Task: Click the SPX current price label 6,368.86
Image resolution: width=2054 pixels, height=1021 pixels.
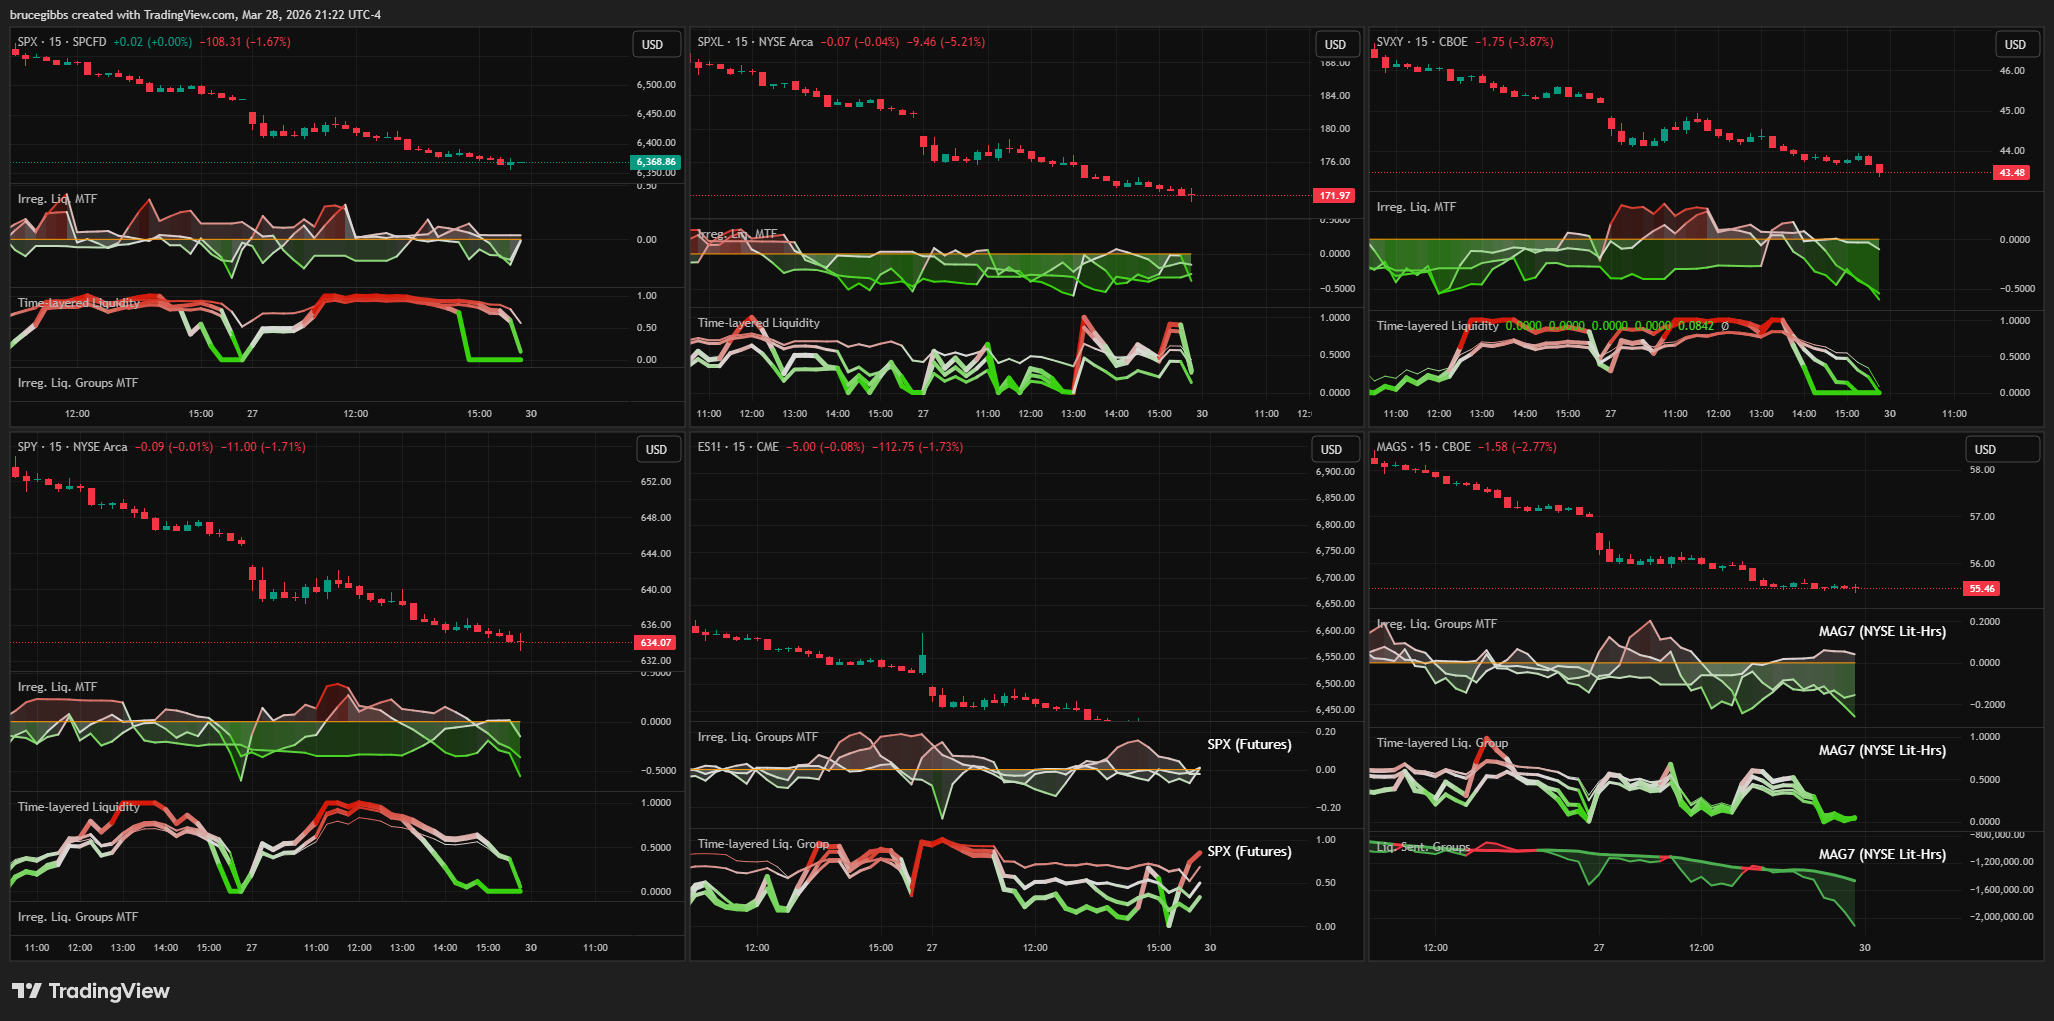Action: point(656,162)
